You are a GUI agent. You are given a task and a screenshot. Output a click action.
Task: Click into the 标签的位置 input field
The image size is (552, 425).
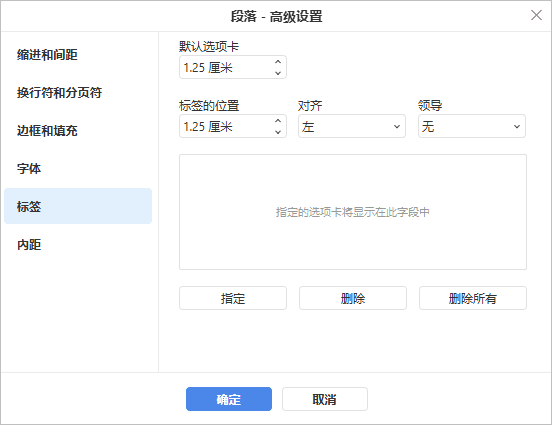tap(233, 126)
